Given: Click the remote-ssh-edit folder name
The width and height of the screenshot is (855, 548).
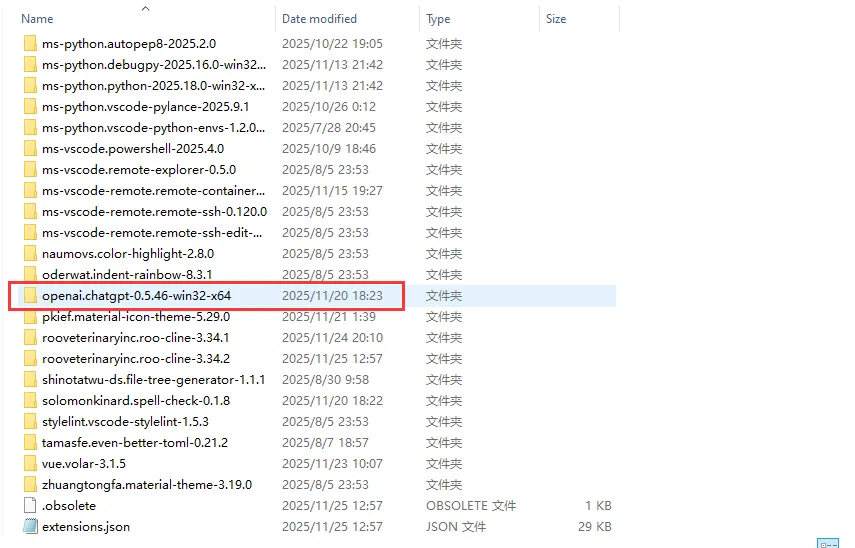Looking at the screenshot, I should (x=152, y=232).
